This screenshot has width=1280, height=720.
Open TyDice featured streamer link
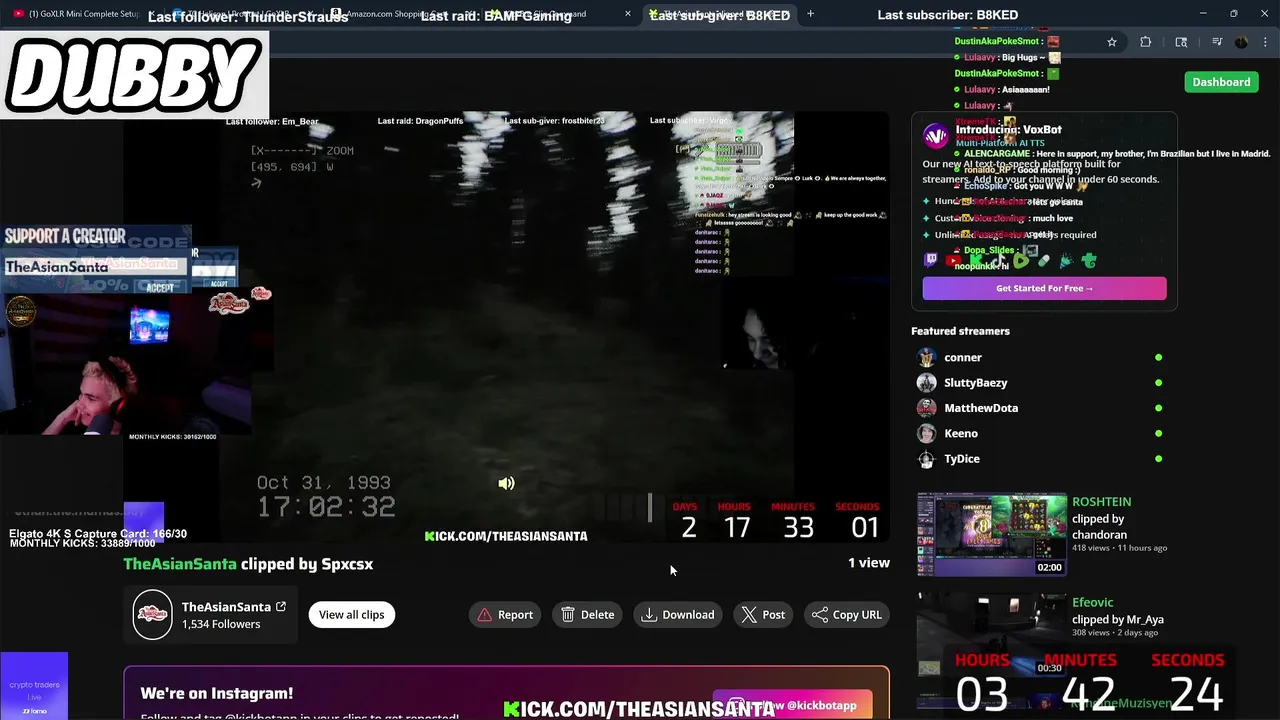[x=962, y=459]
